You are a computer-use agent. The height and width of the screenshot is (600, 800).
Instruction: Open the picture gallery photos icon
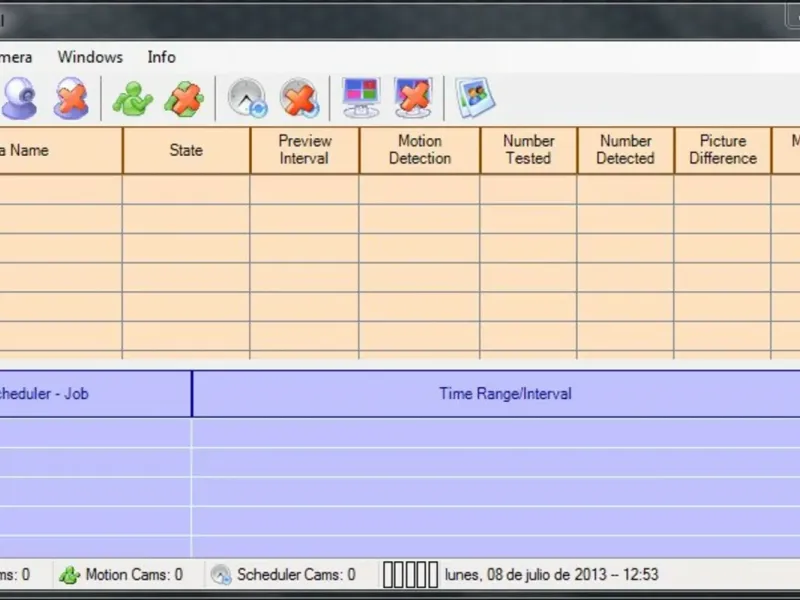(x=475, y=97)
